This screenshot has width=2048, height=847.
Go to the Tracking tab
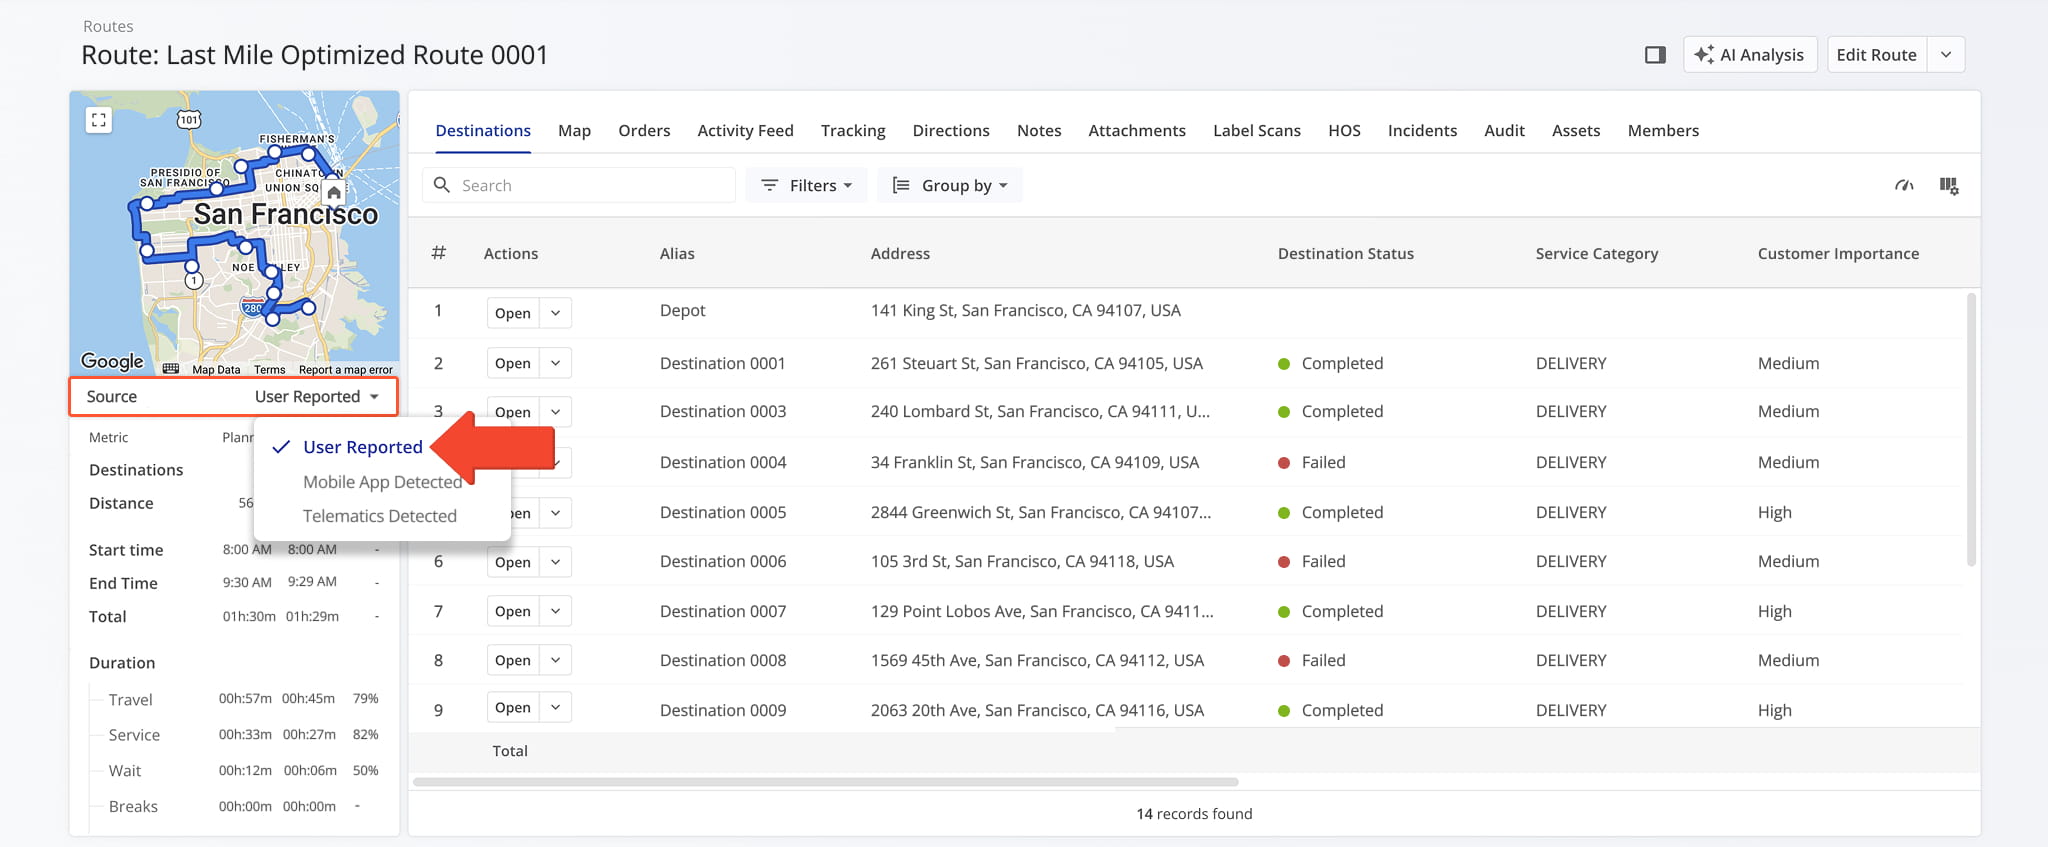[x=853, y=131]
